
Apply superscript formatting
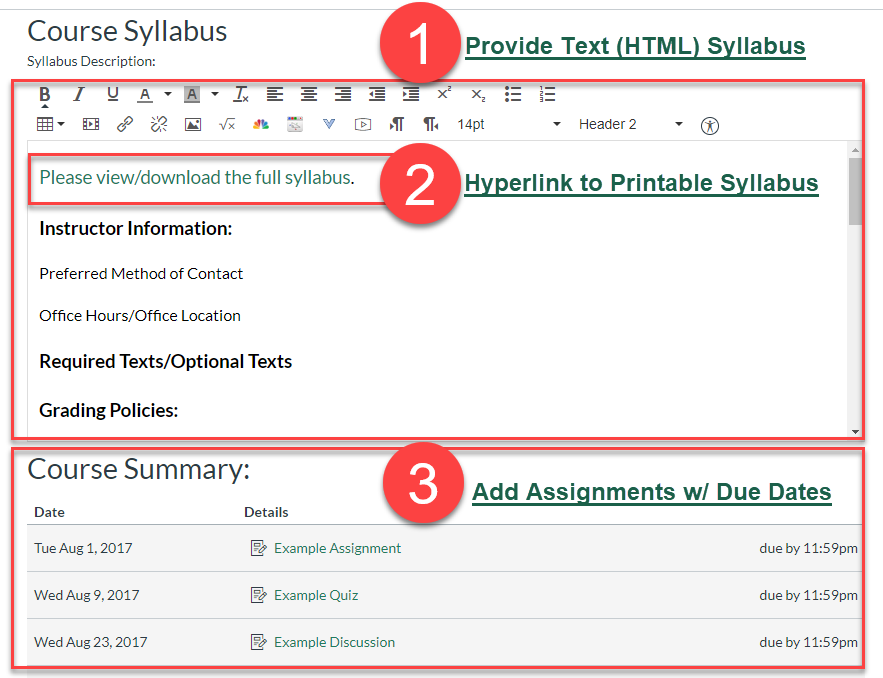pyautogui.click(x=444, y=94)
